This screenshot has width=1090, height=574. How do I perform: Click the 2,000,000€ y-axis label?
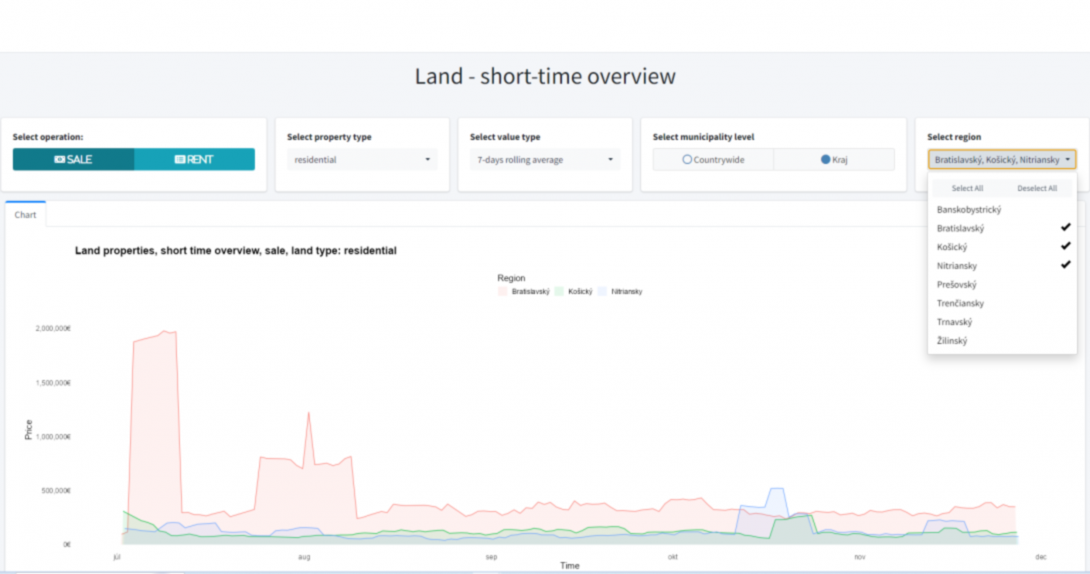pyautogui.click(x=54, y=328)
